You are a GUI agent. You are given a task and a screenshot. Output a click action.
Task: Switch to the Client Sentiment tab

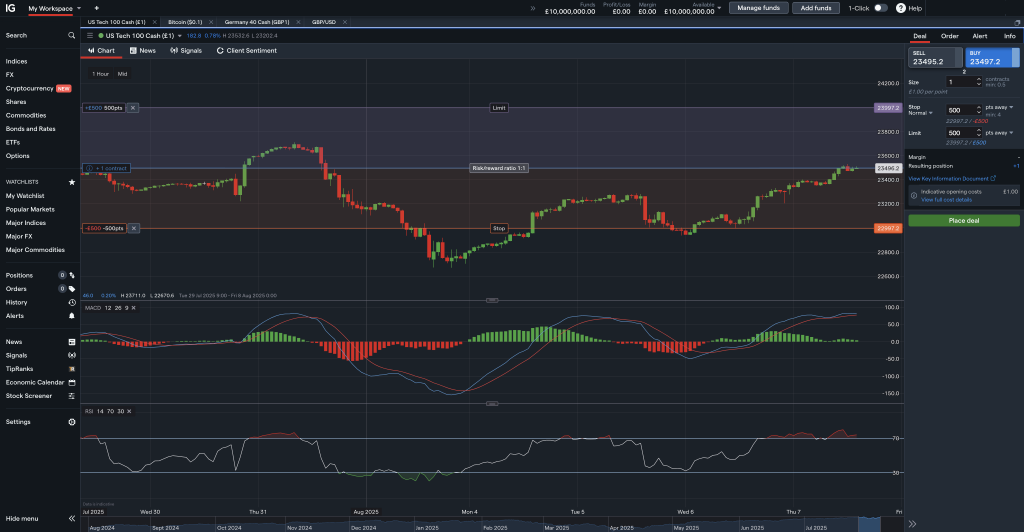point(247,50)
